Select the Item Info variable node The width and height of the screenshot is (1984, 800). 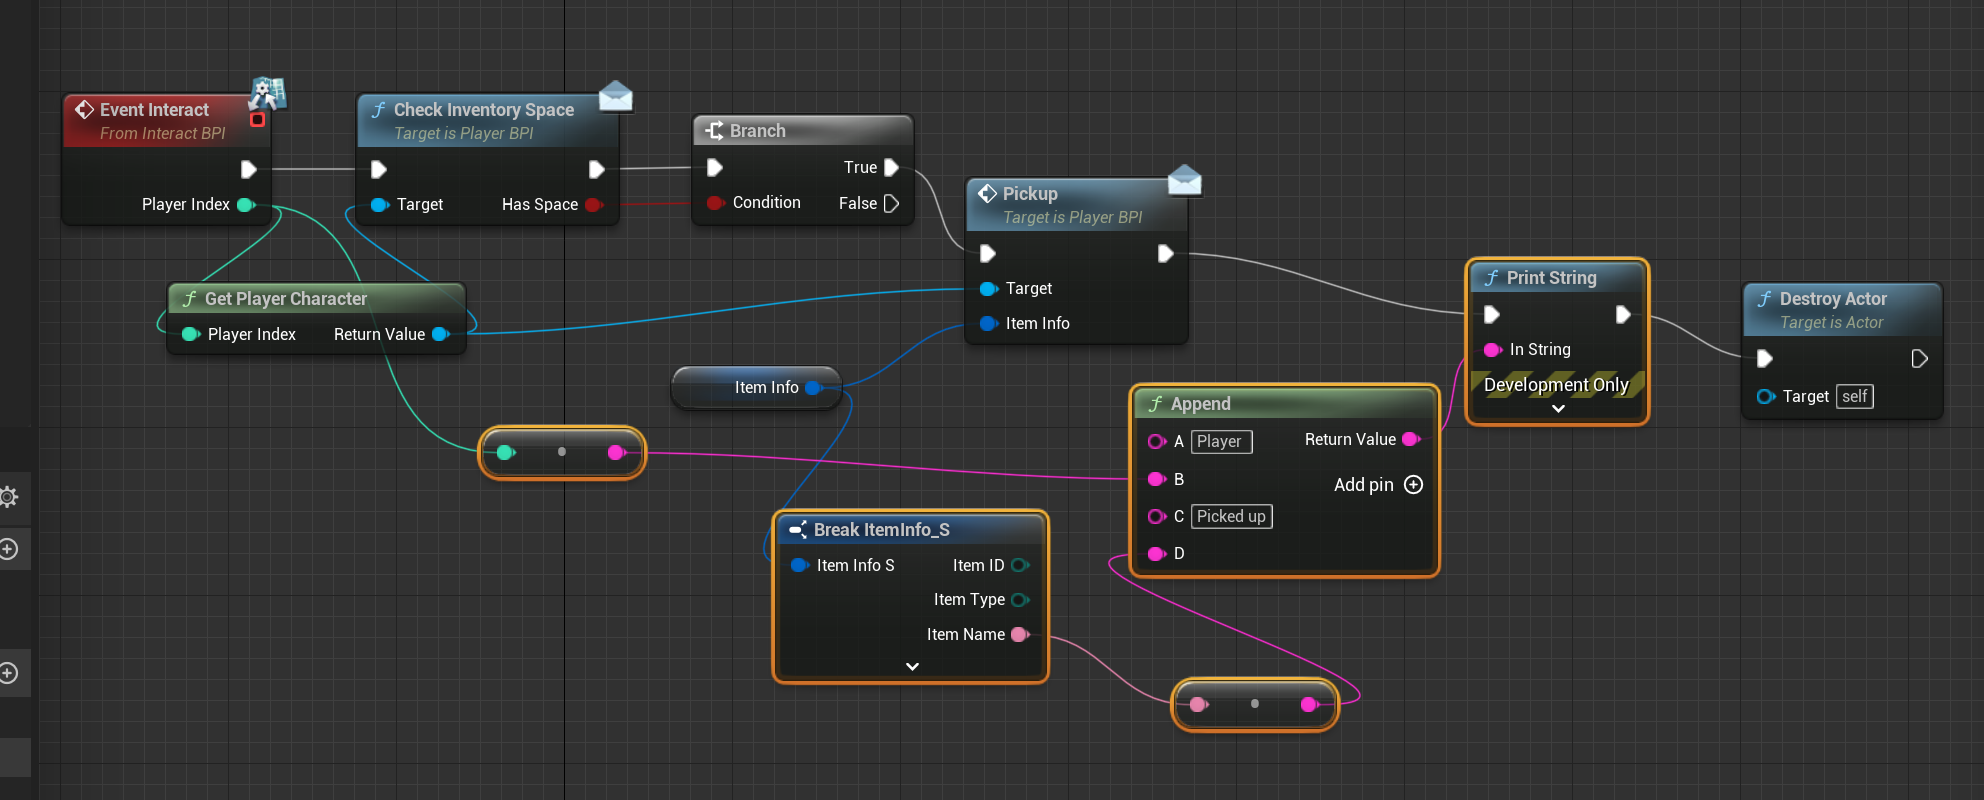[755, 388]
